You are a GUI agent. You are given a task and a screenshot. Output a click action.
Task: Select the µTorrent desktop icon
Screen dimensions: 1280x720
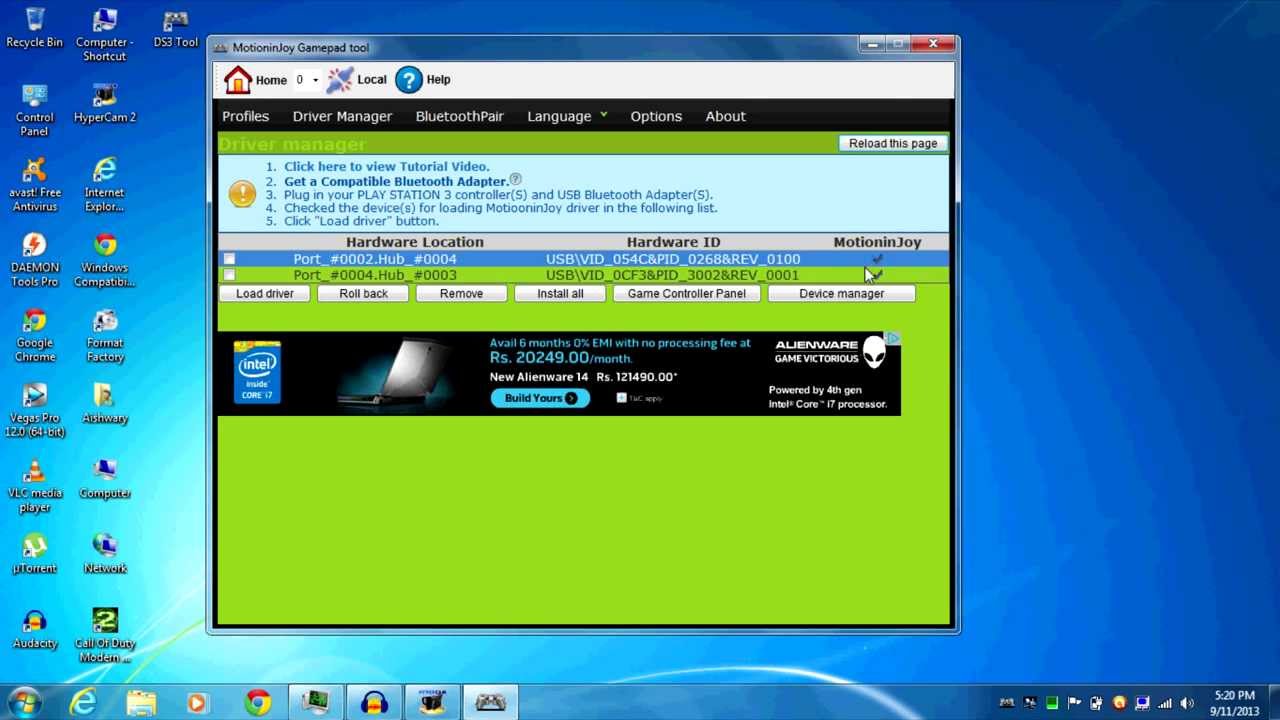tap(34, 553)
